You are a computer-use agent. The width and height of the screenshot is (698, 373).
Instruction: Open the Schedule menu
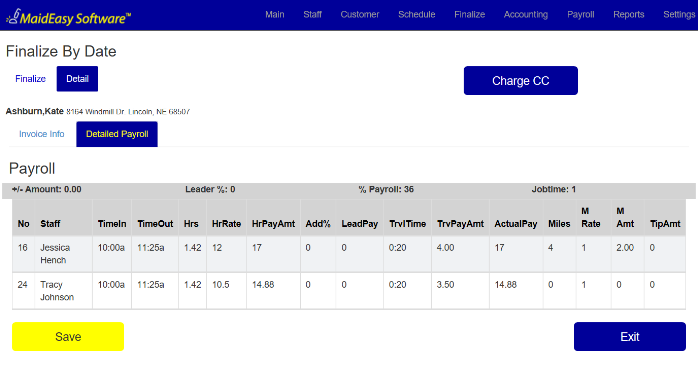tap(417, 14)
